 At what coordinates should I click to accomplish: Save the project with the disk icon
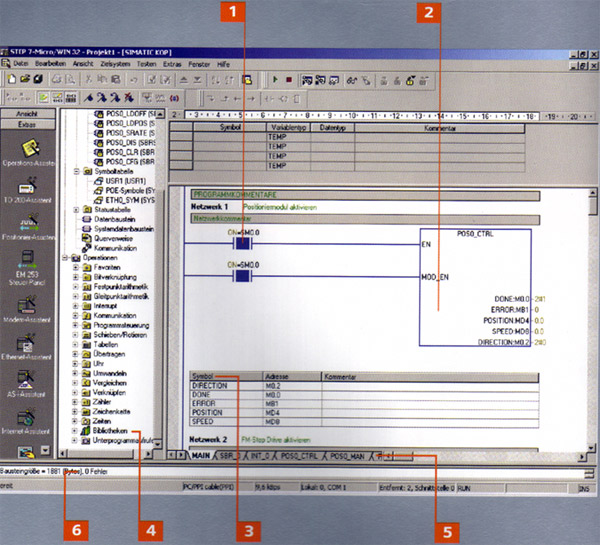tap(38, 80)
